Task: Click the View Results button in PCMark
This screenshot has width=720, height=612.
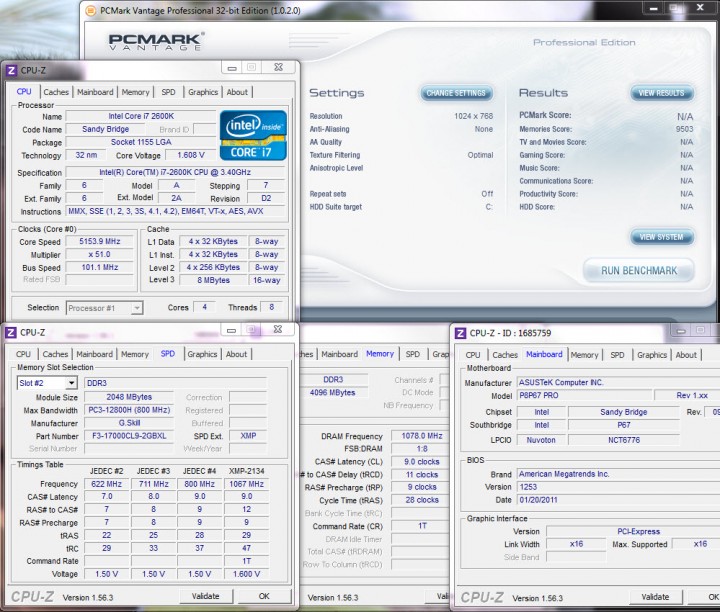Action: click(x=661, y=93)
